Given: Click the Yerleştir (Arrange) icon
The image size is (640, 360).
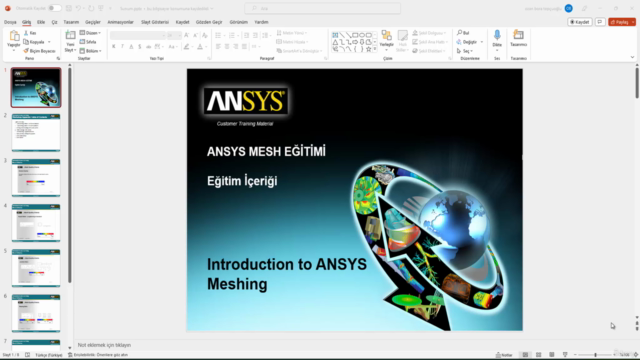Looking at the screenshot, I should 387,36.
